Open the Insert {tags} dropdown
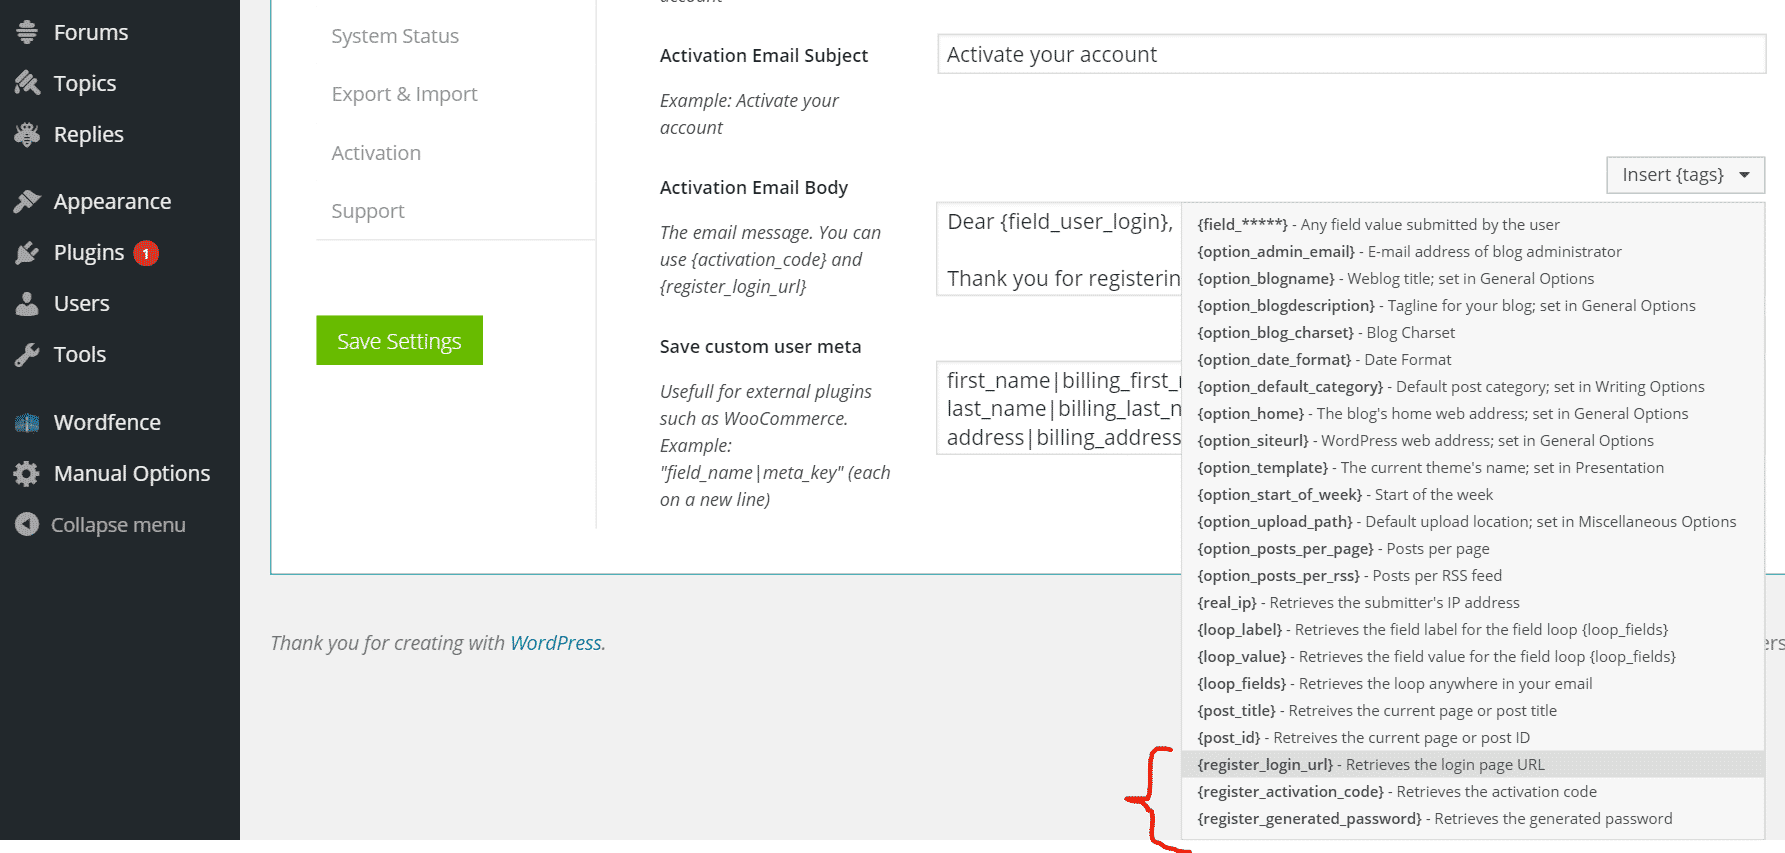This screenshot has width=1785, height=853. (1685, 175)
